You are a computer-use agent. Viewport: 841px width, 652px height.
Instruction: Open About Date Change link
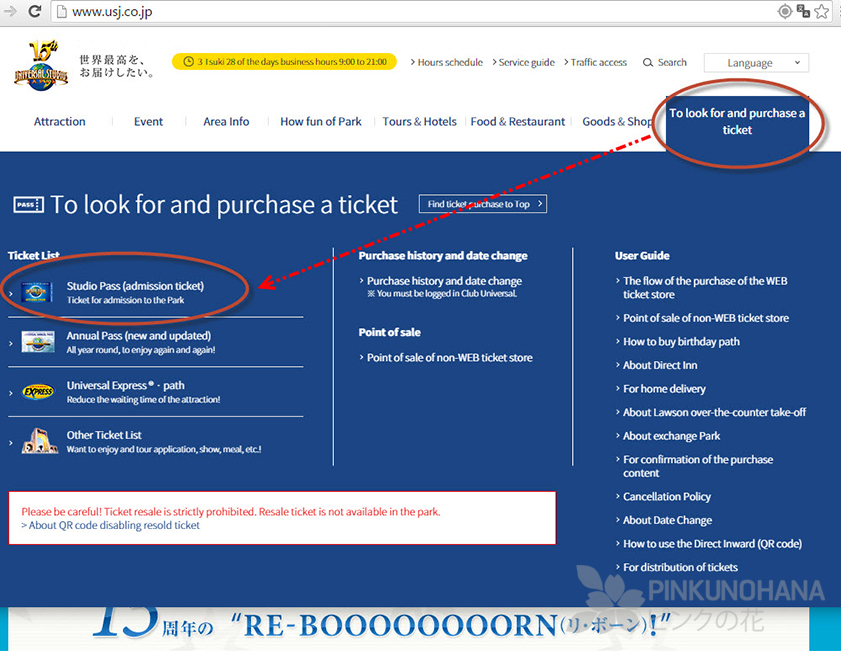coord(667,520)
